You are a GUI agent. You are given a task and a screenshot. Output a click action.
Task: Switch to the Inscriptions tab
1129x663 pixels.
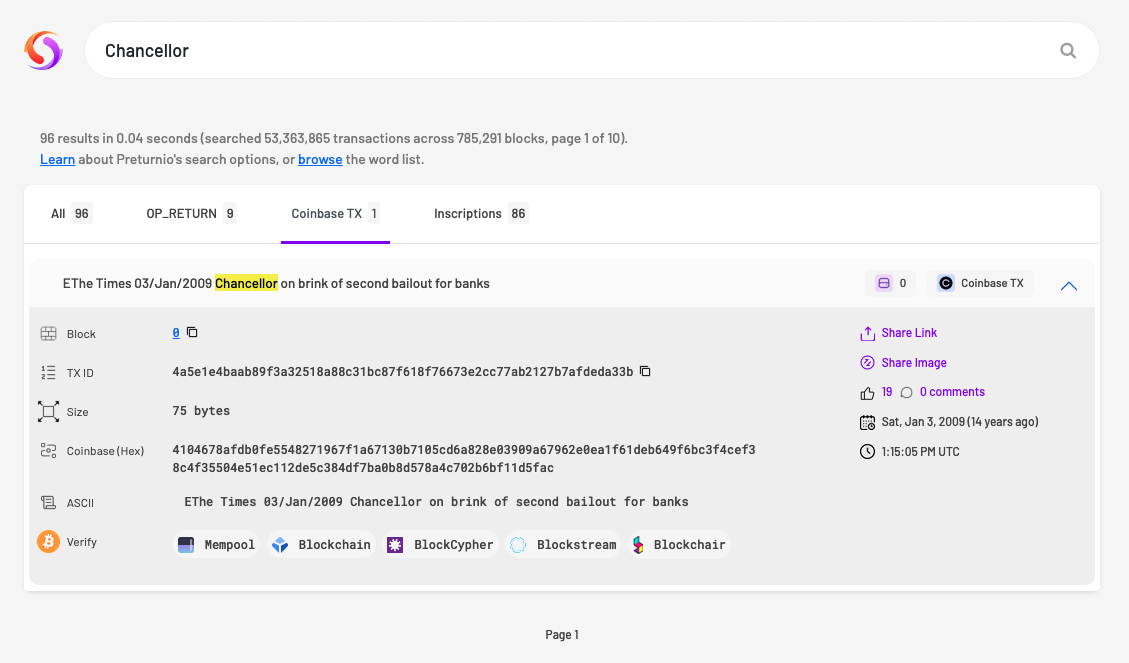480,214
